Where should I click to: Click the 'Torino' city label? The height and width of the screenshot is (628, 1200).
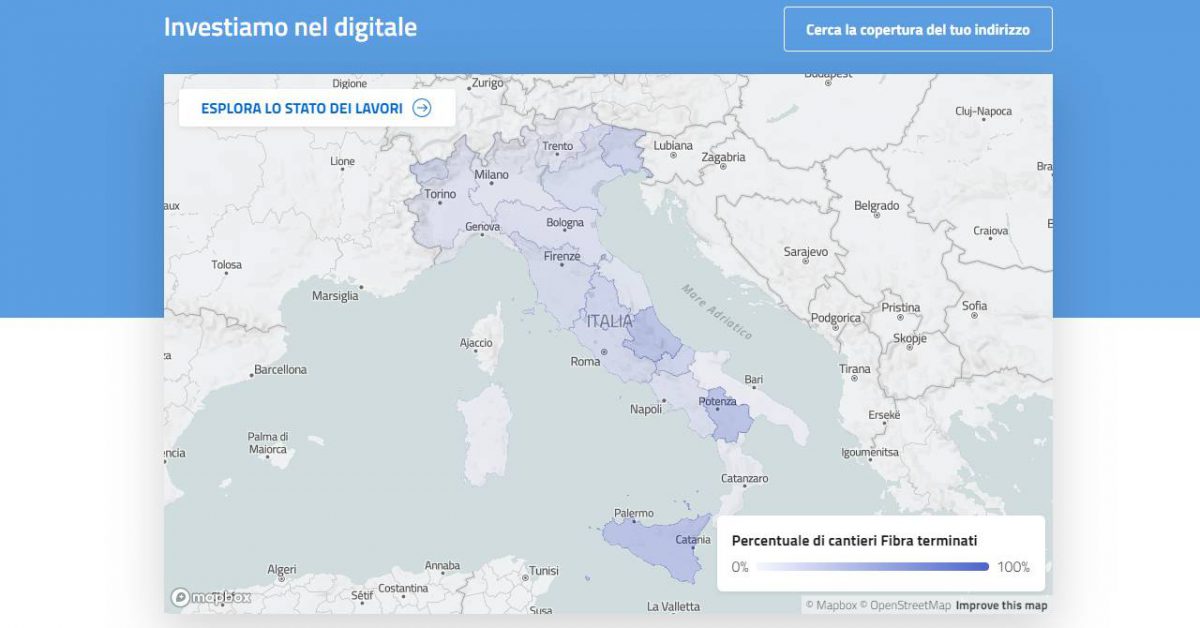(440, 195)
